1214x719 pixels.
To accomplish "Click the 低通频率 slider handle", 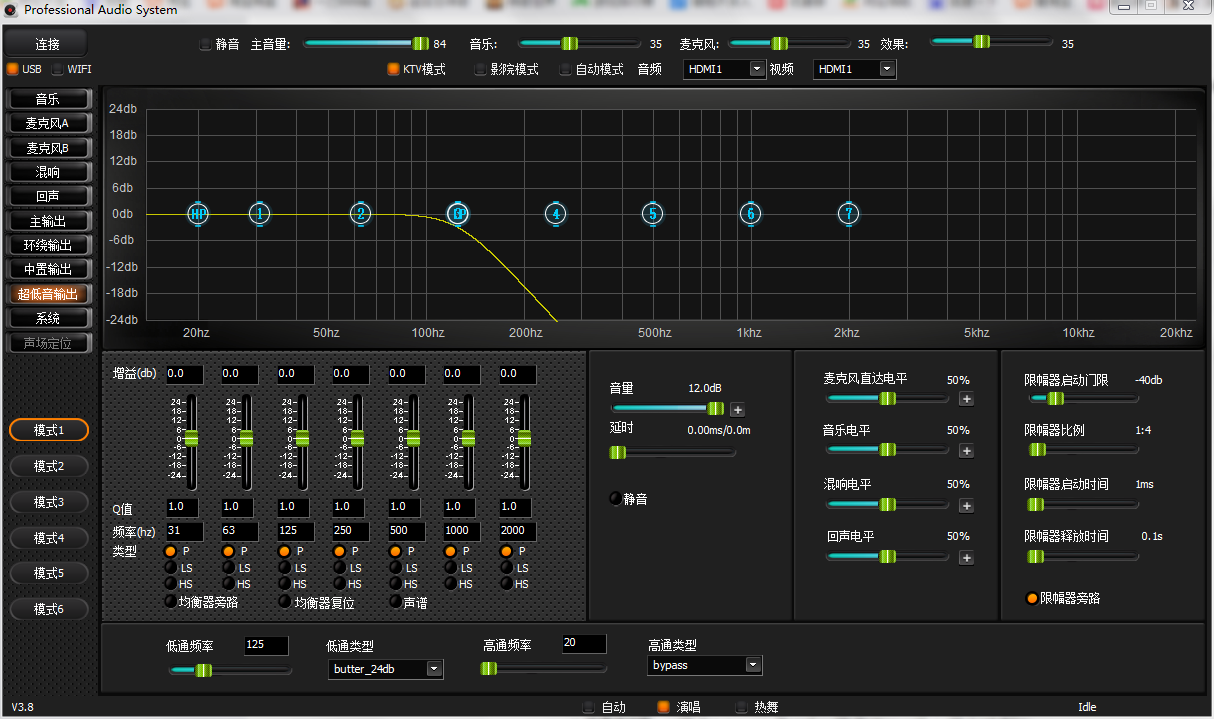I will [203, 670].
